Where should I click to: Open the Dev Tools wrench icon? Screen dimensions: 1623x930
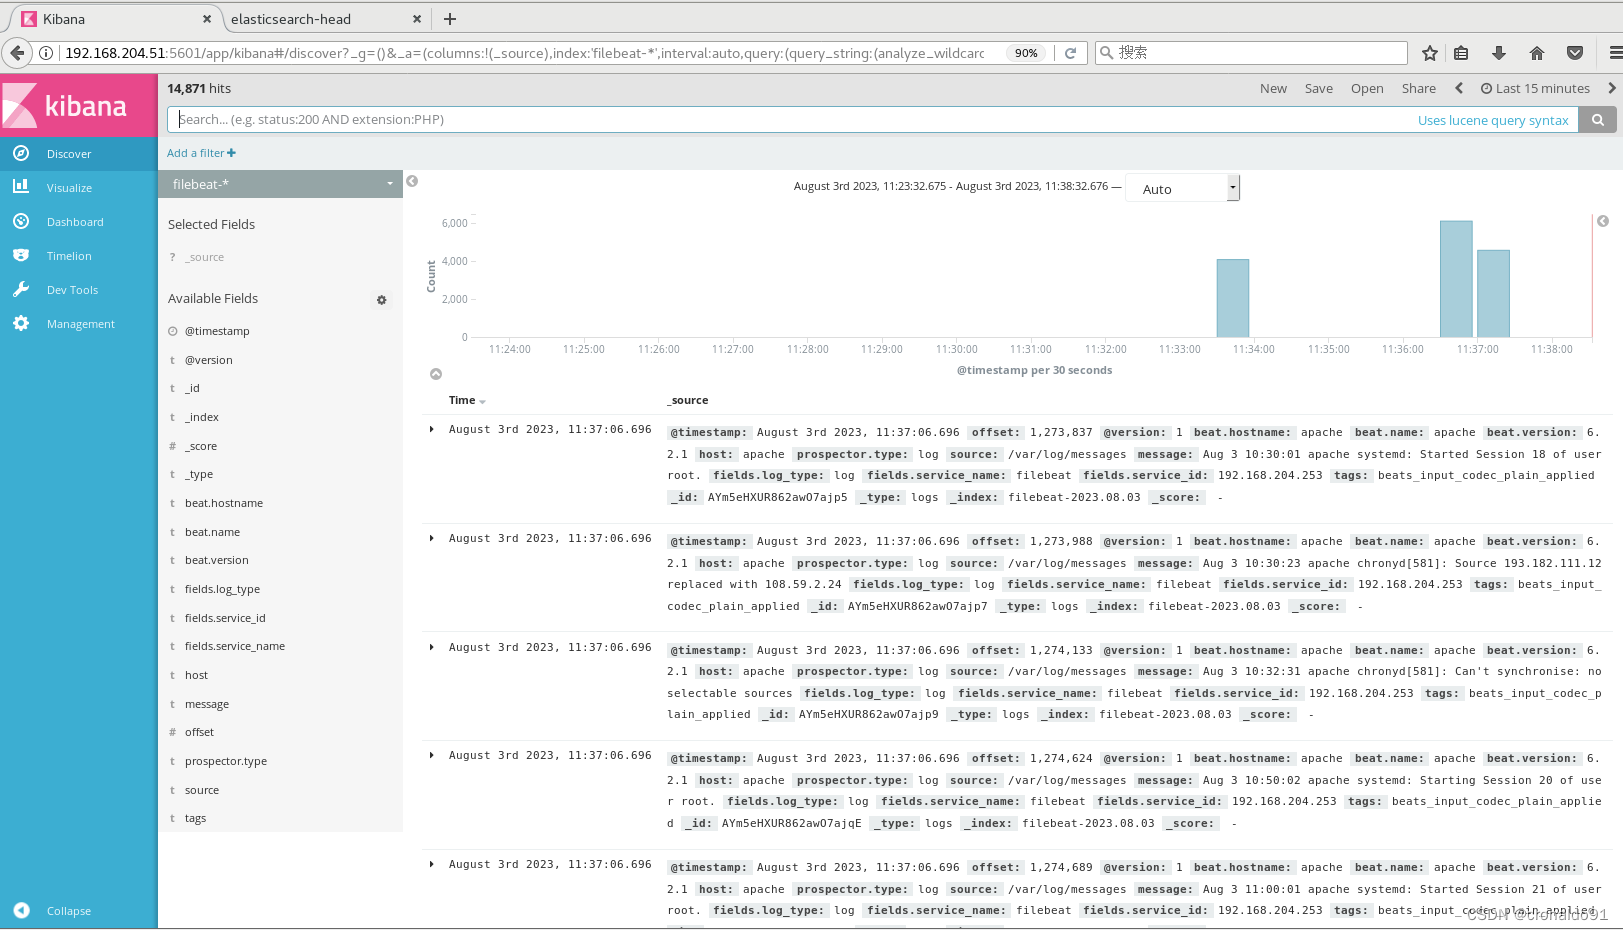click(x=21, y=289)
